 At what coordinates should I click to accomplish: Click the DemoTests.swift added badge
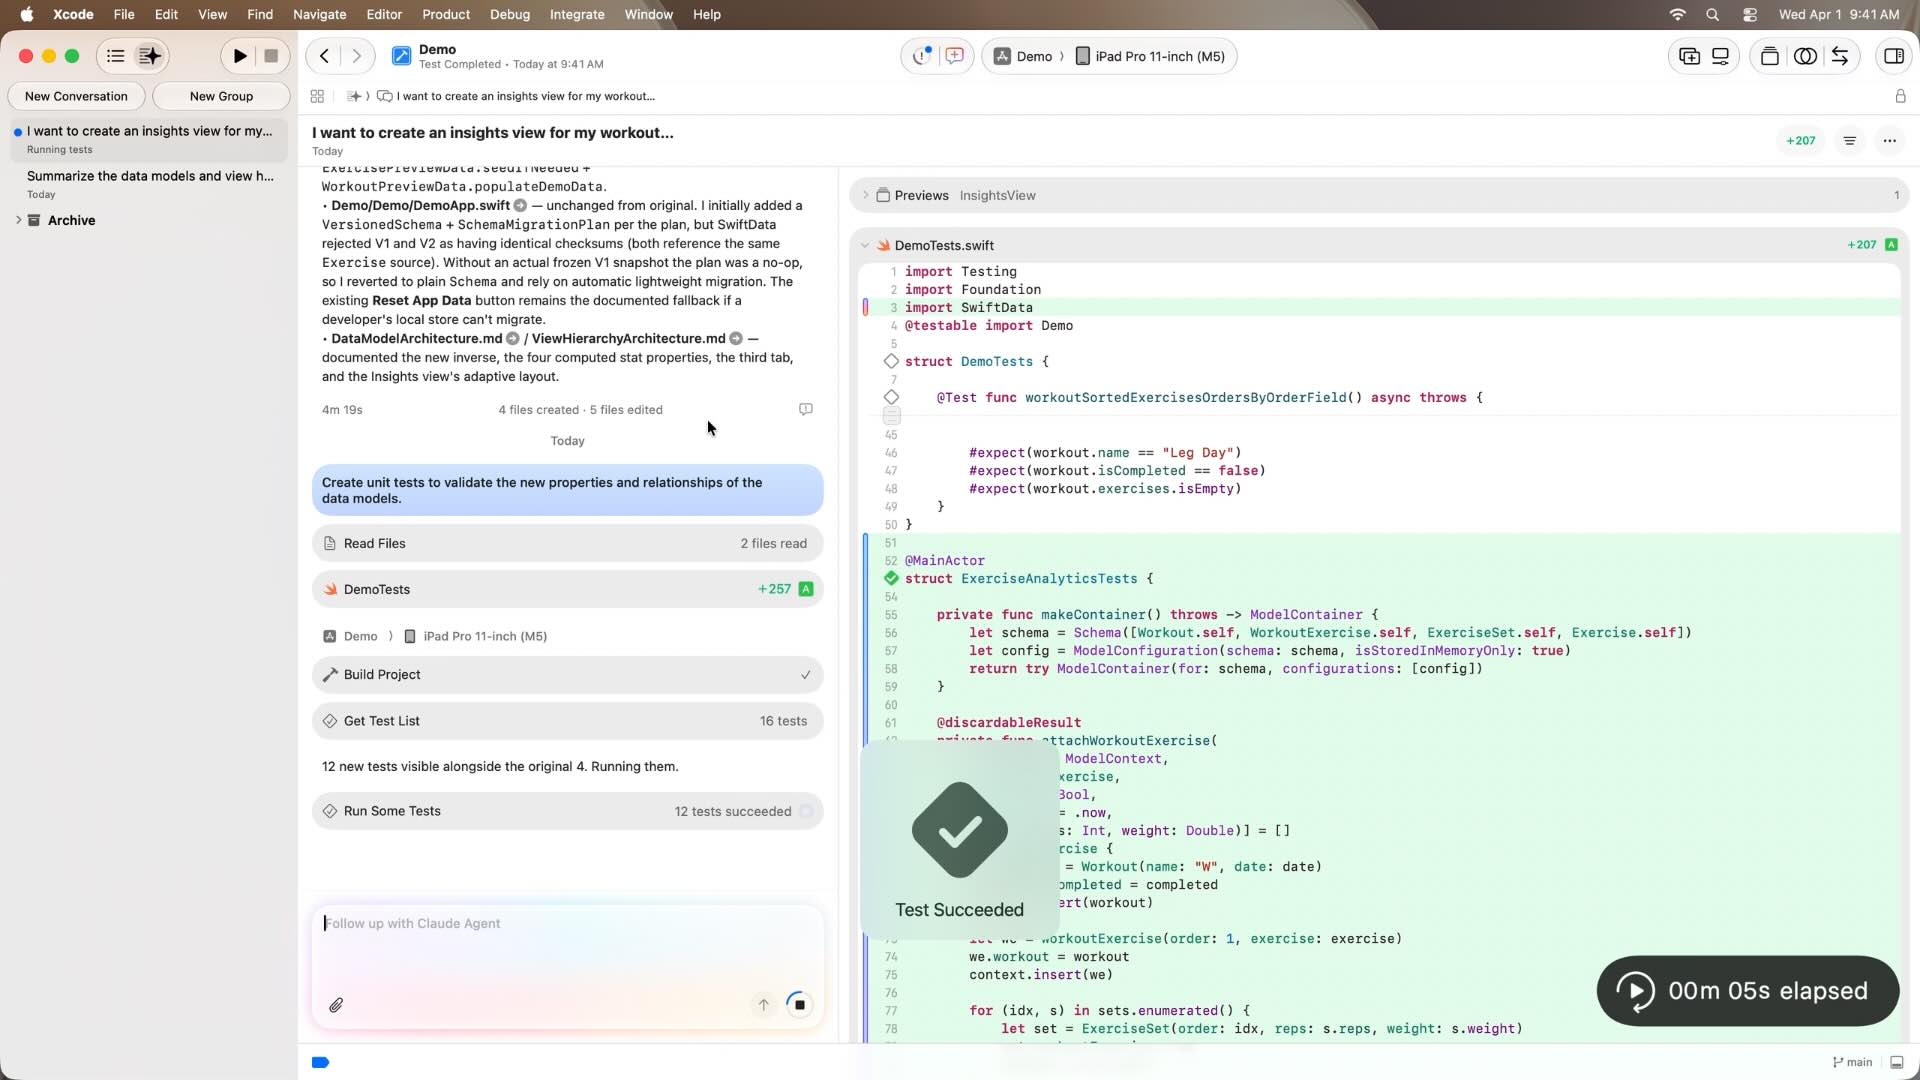point(1891,245)
